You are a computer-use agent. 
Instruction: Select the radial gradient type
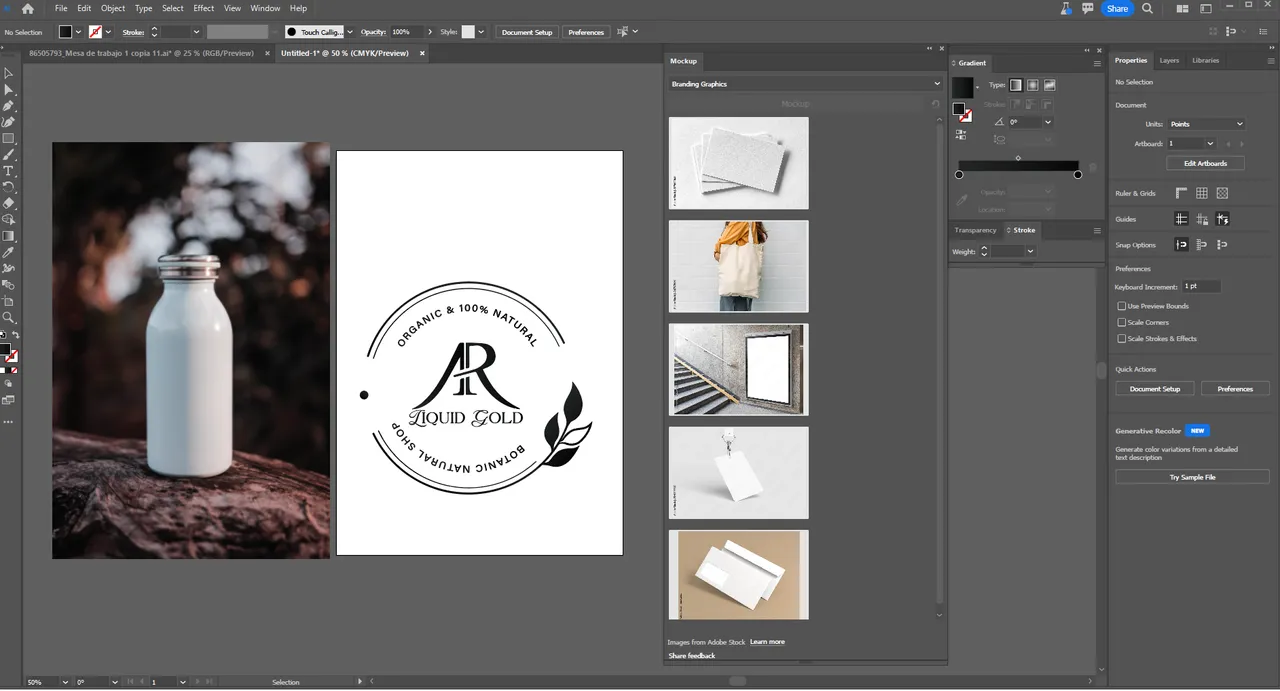point(1033,85)
